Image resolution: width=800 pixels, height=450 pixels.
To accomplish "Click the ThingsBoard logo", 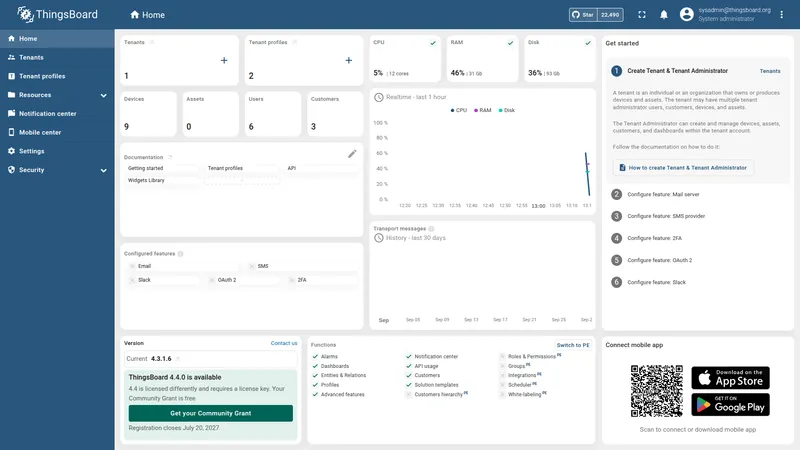I will [x=57, y=14].
